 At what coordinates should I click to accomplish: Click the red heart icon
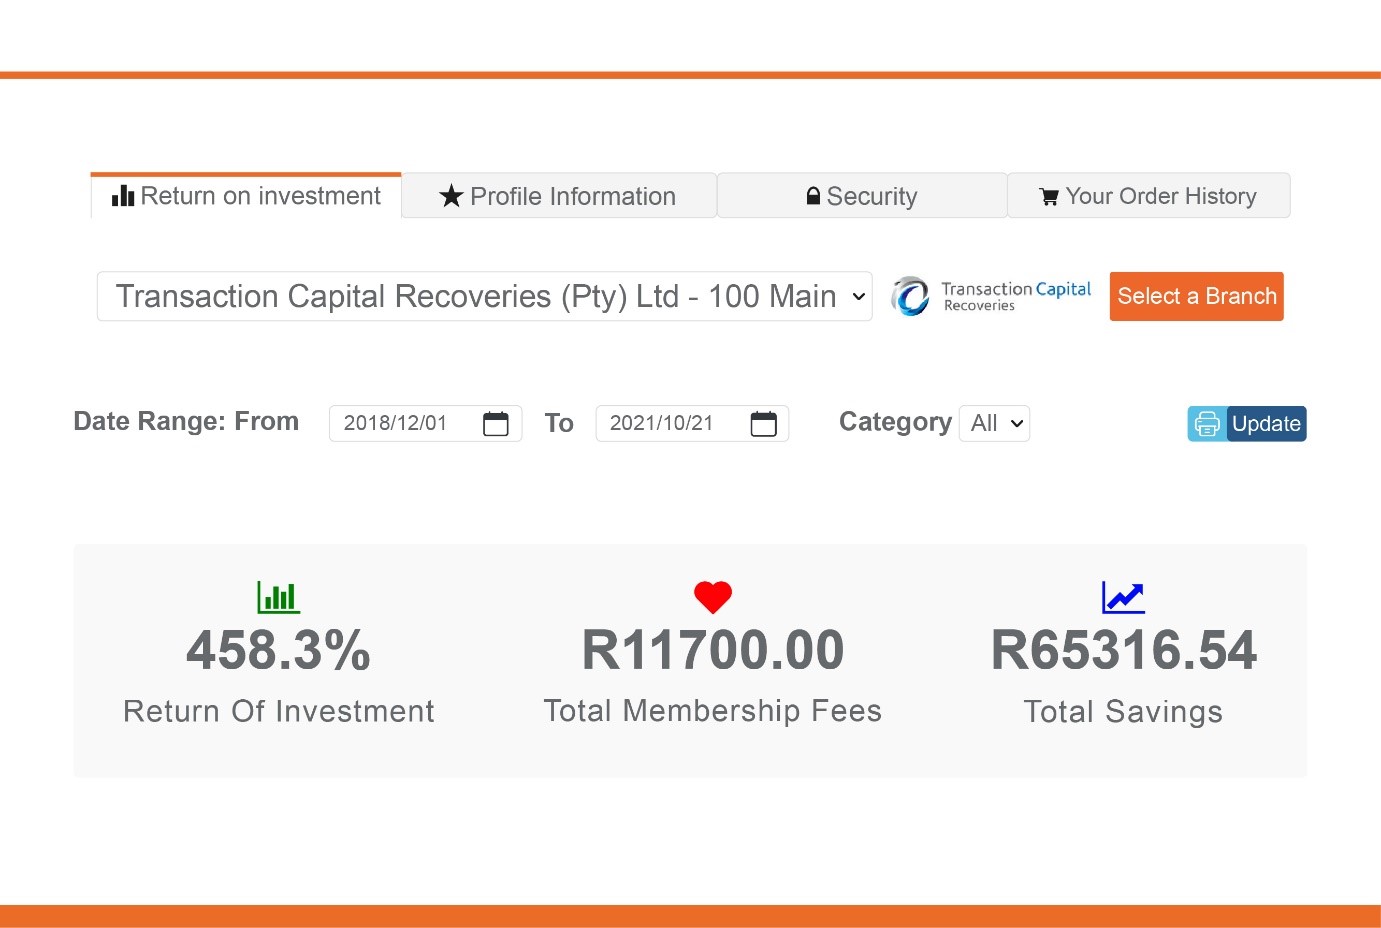click(x=713, y=597)
